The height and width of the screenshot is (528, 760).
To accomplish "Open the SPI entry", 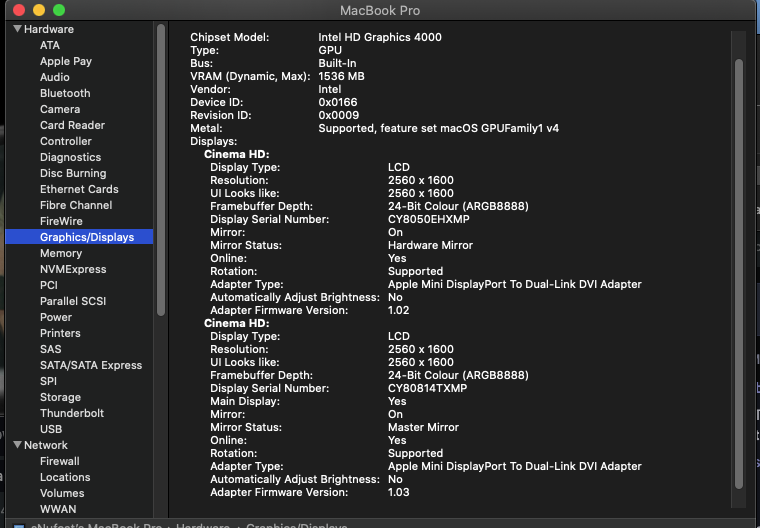I will (48, 381).
